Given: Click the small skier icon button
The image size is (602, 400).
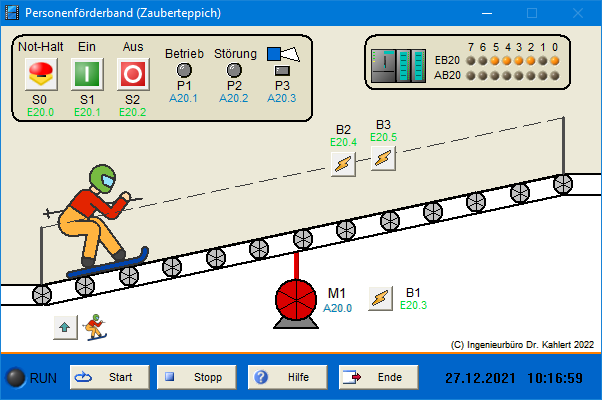Looking at the screenshot, I should (95, 326).
